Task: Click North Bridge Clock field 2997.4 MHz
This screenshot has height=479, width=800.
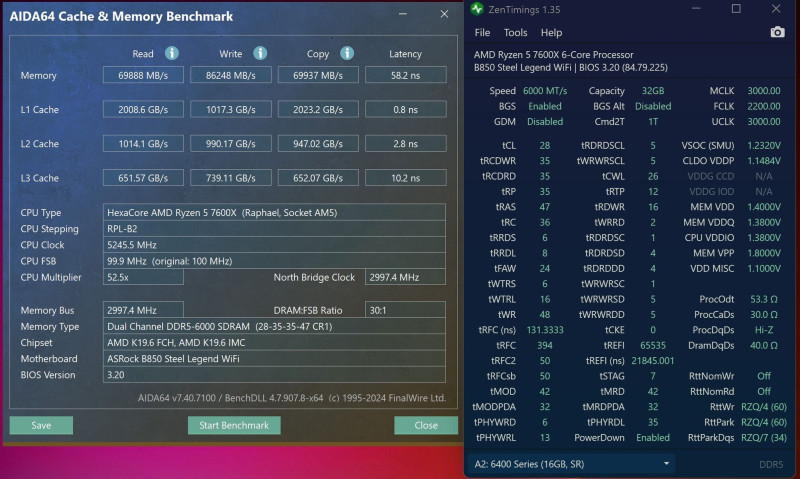Action: point(405,277)
